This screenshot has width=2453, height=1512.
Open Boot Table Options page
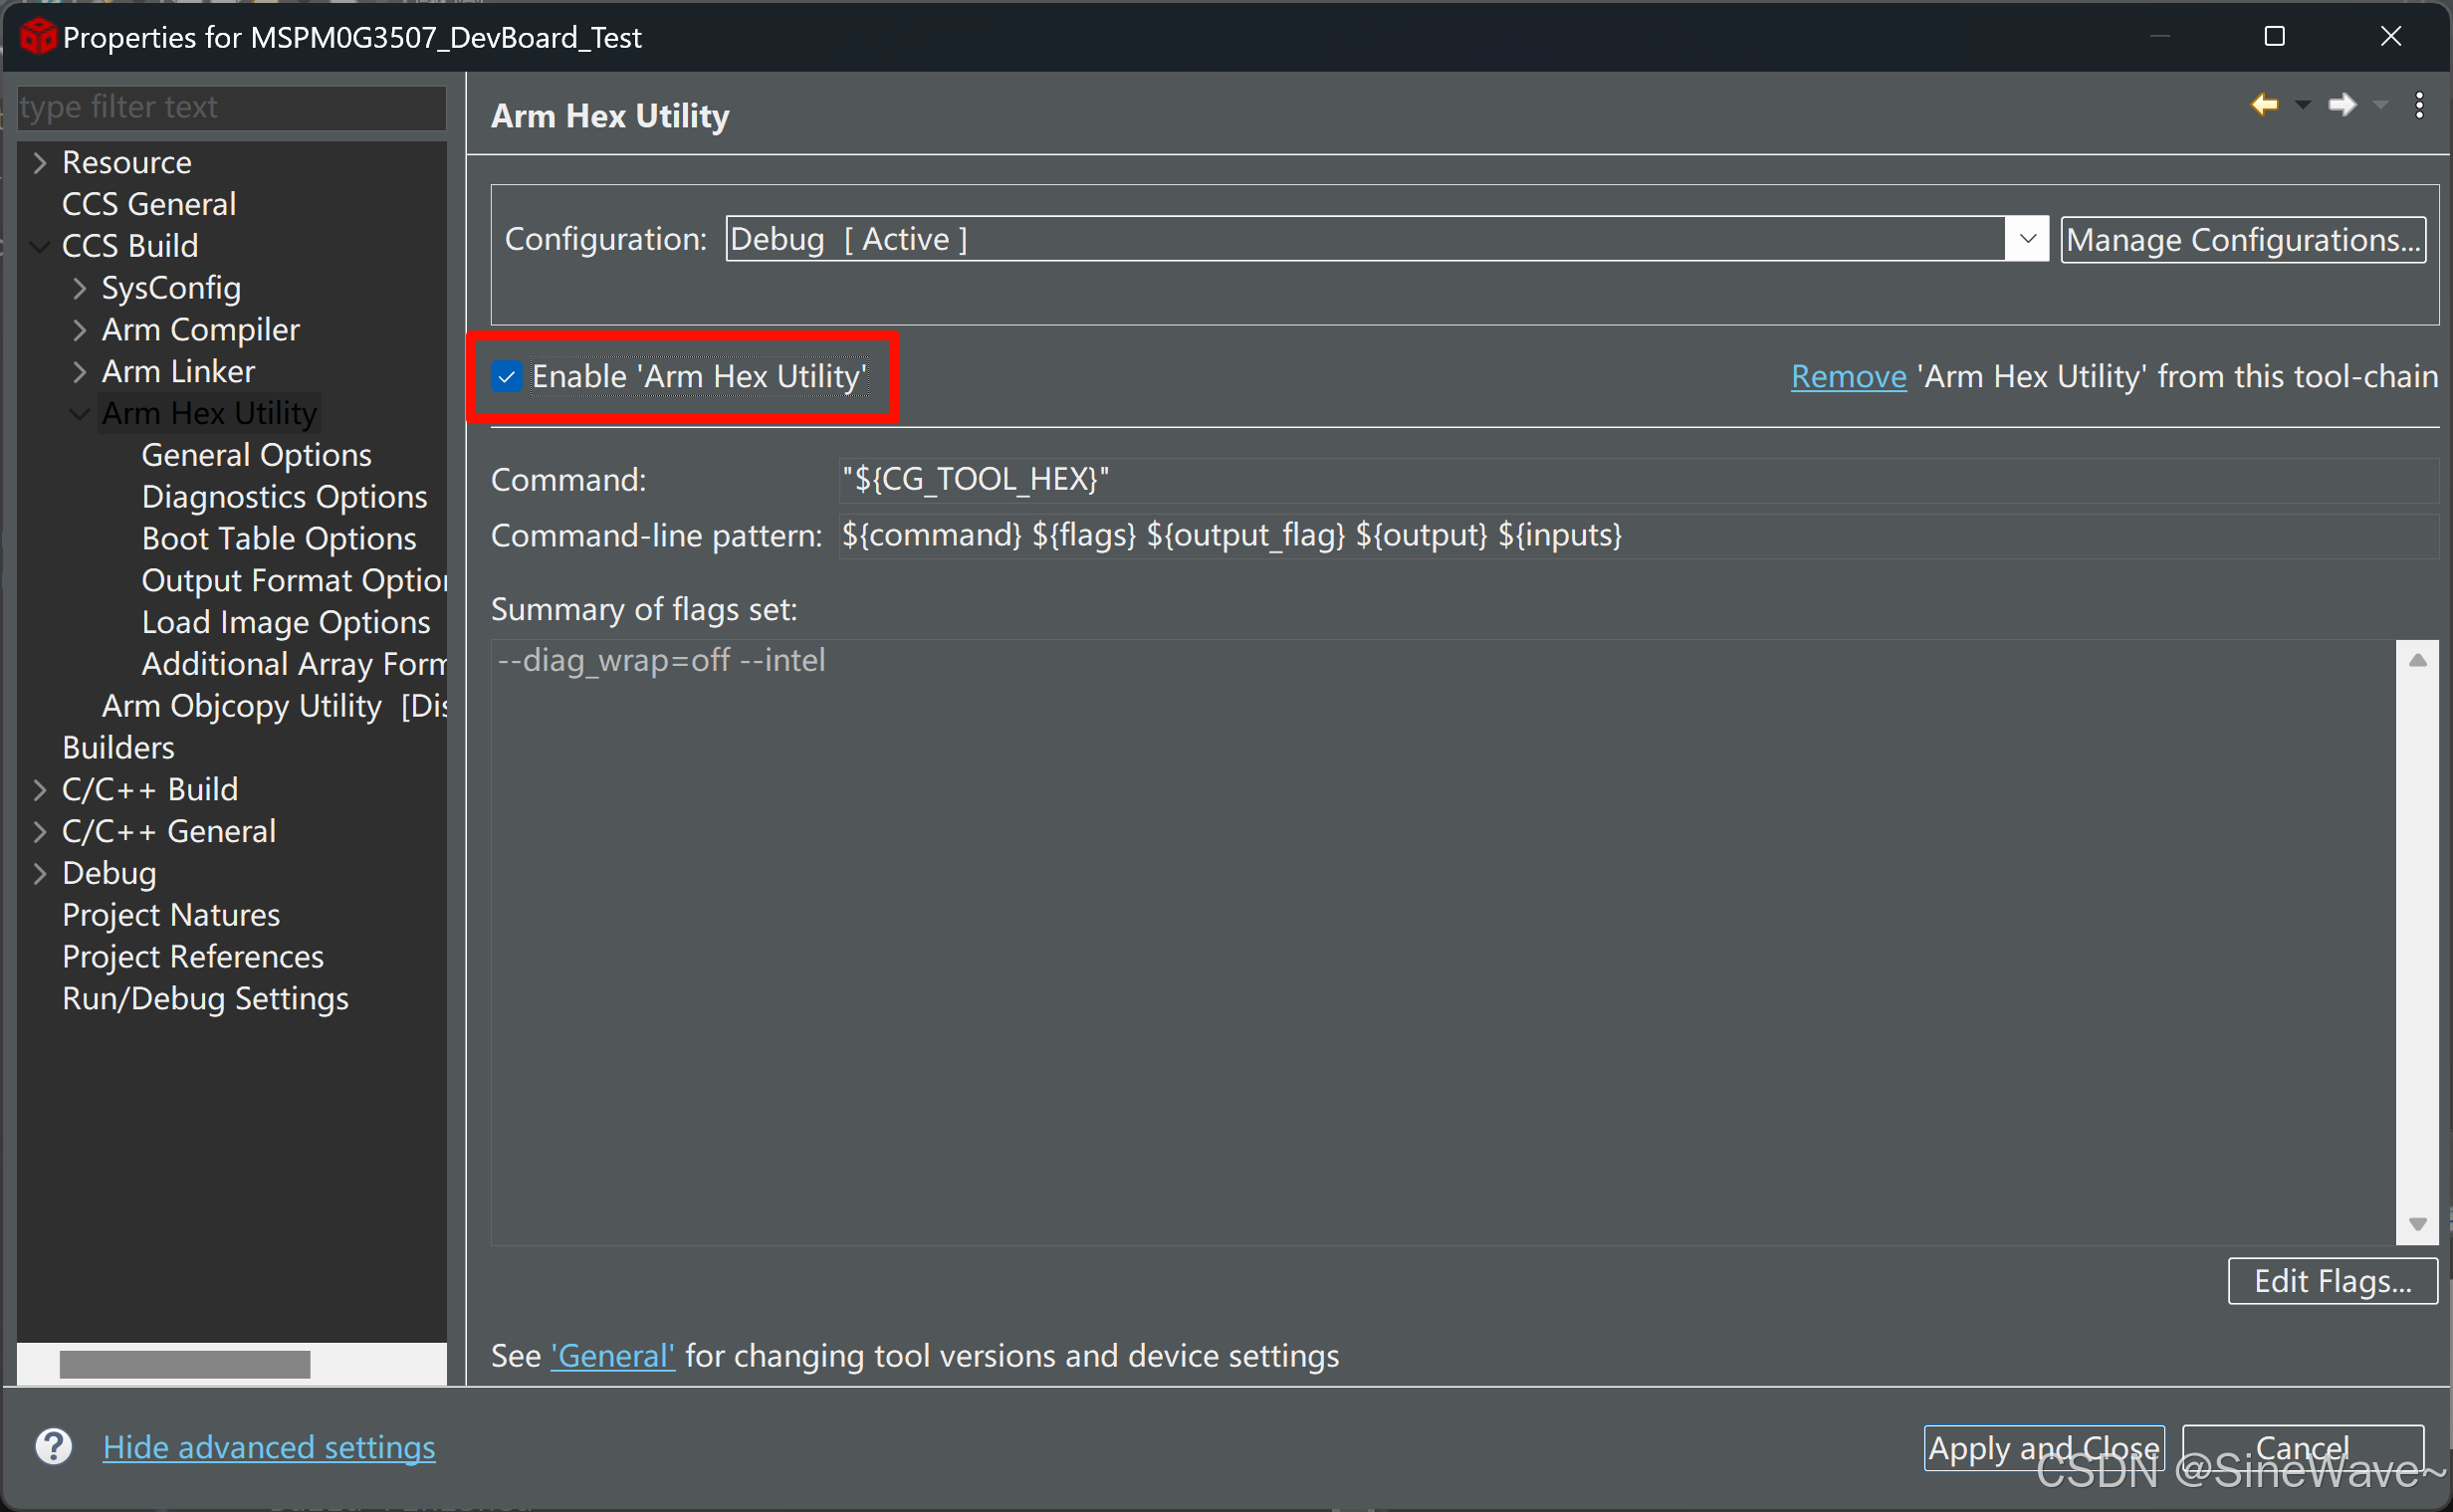coord(279,539)
